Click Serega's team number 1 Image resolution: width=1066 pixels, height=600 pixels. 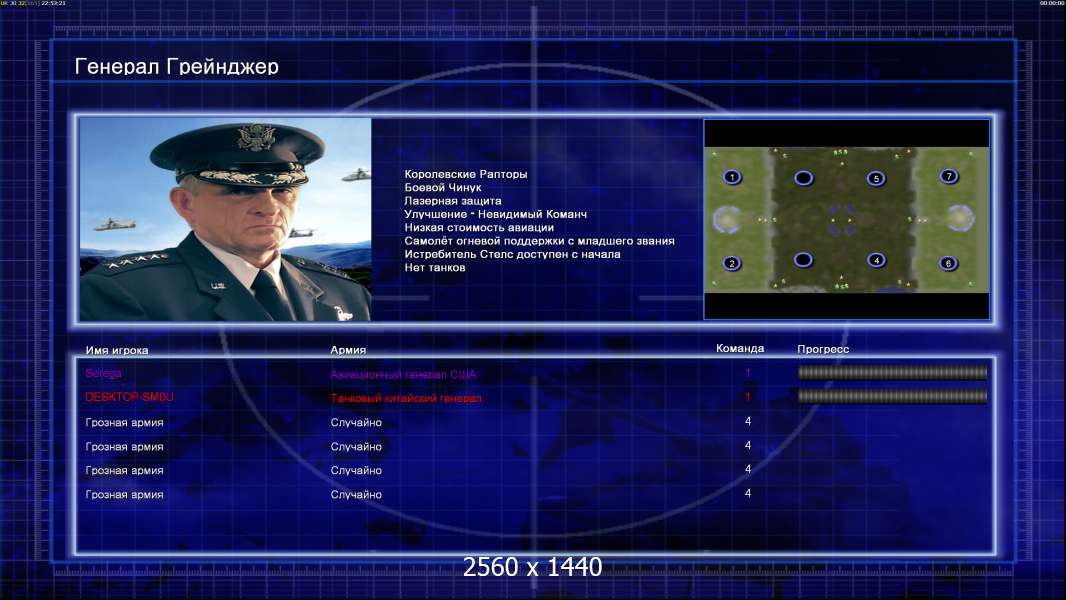[x=748, y=373]
